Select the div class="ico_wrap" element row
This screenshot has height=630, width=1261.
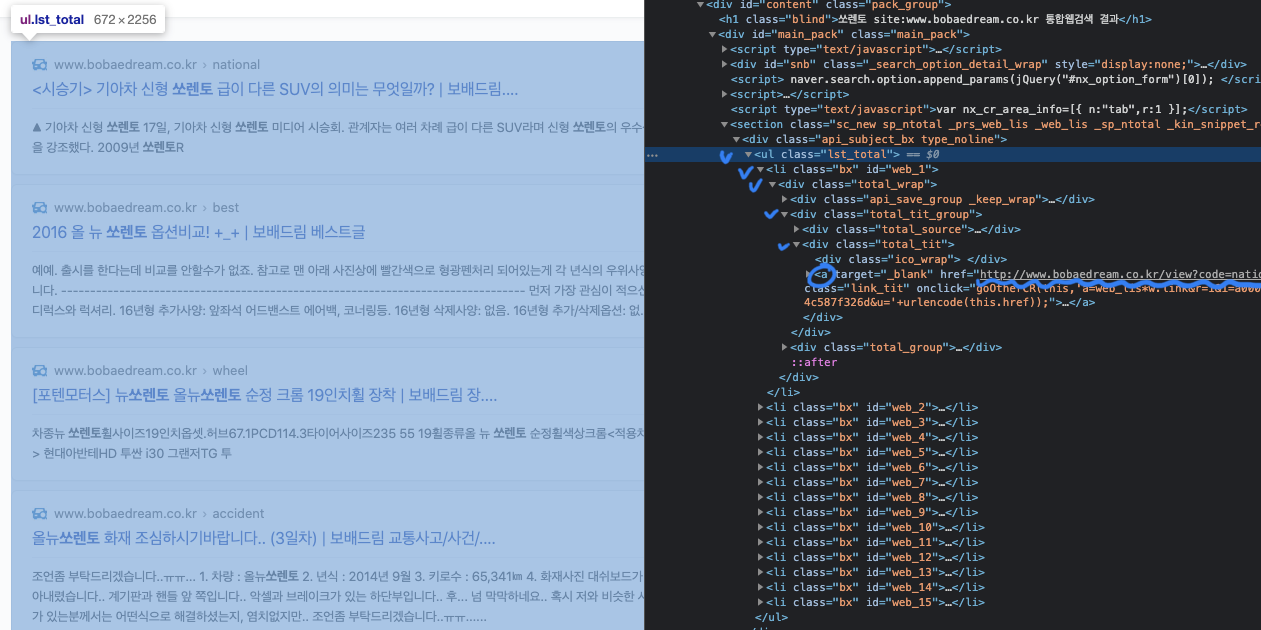[x=911, y=259]
